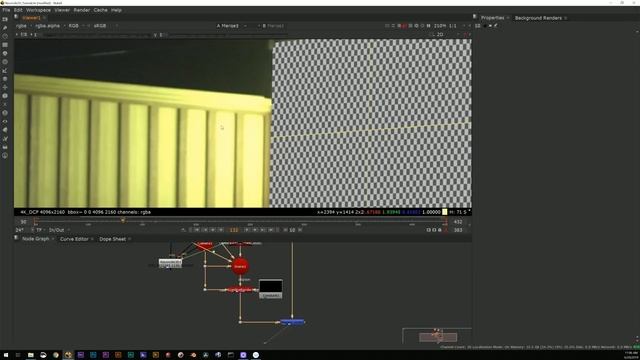
Task: Open the viewer zoom dropdown showing 210%
Action: (x=440, y=26)
